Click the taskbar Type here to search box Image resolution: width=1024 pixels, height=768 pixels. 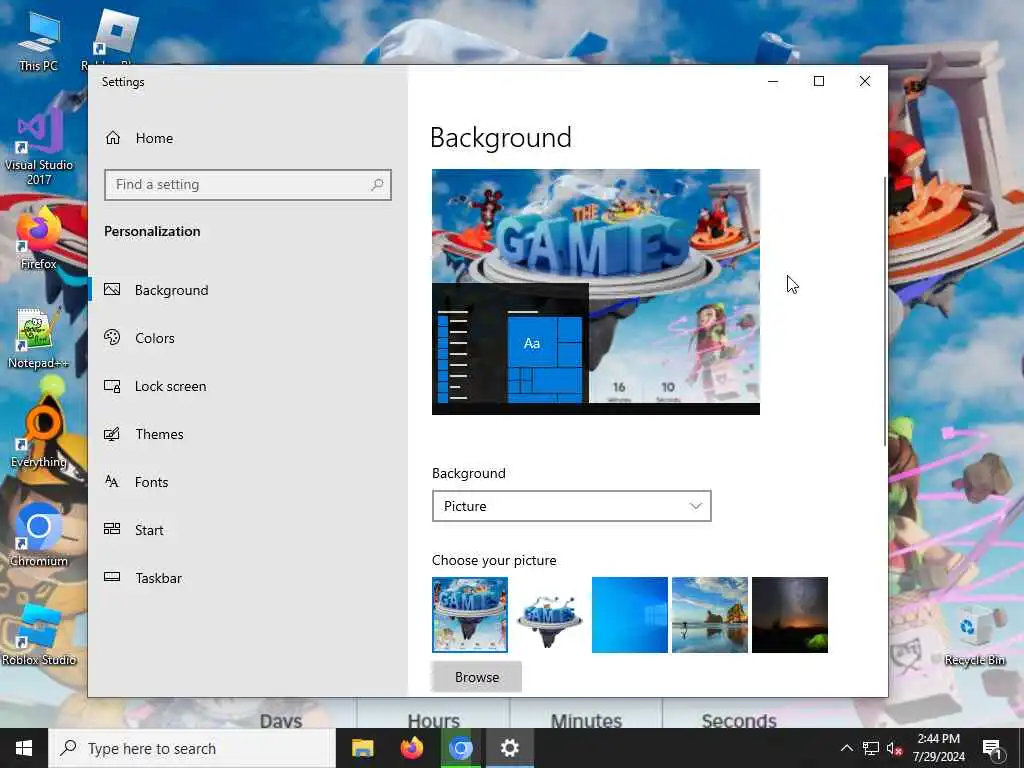(x=192, y=748)
